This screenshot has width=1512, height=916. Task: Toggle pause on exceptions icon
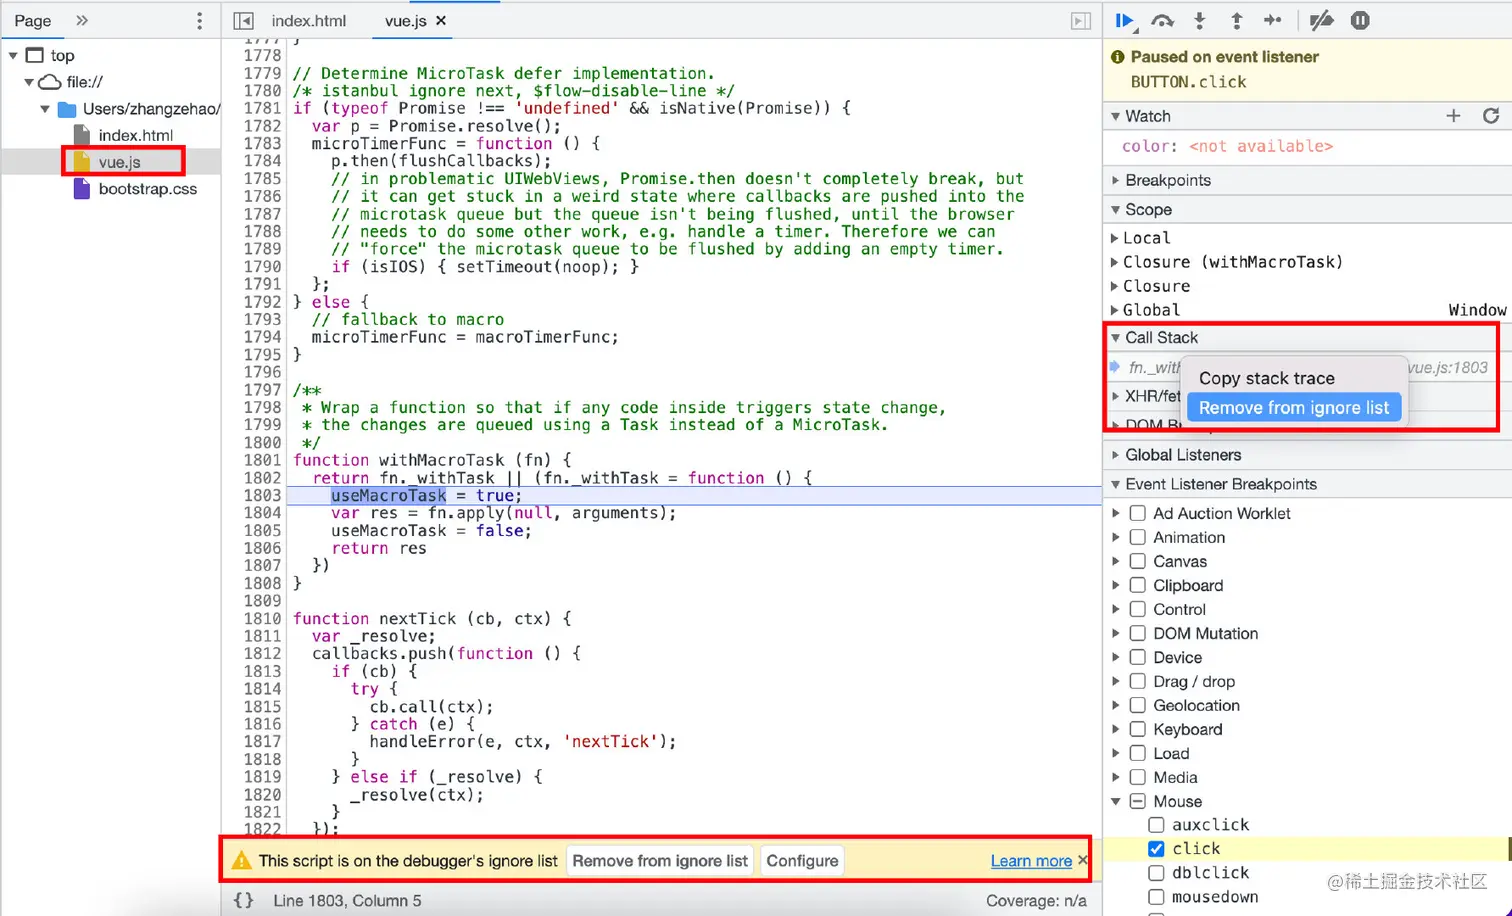click(x=1360, y=20)
